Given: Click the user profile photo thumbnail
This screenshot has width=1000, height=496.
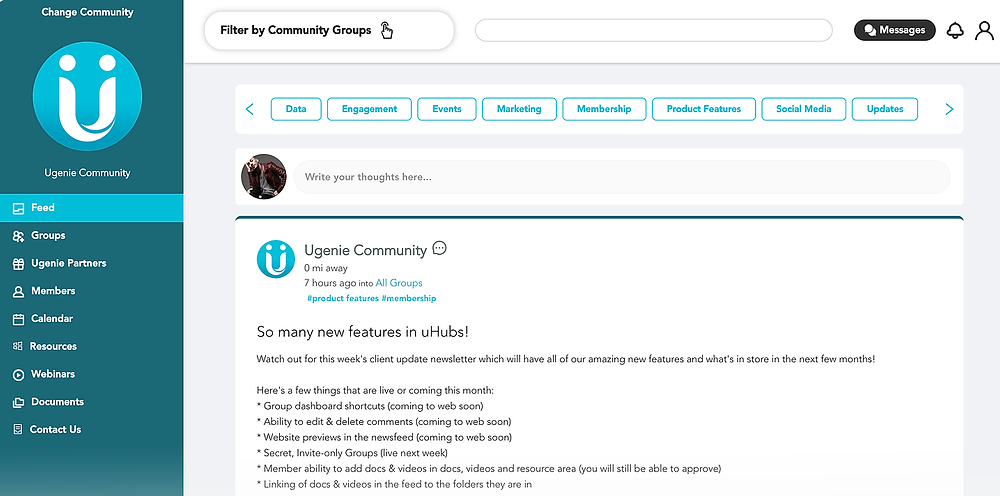Looking at the screenshot, I should [x=263, y=177].
